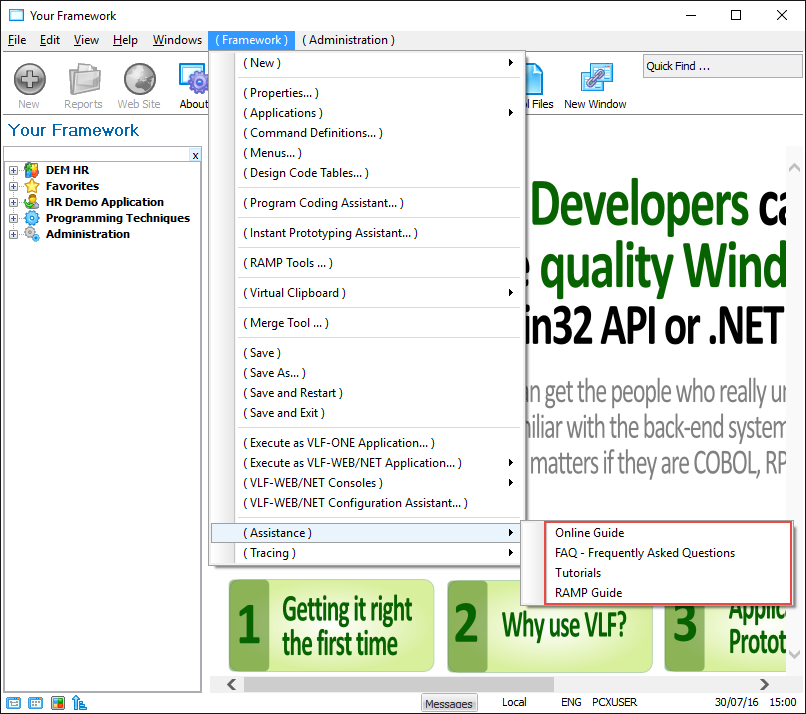Viewport: 806px width, 714px height.
Task: Click the horizontal scrollbar left arrow
Action: click(232, 684)
